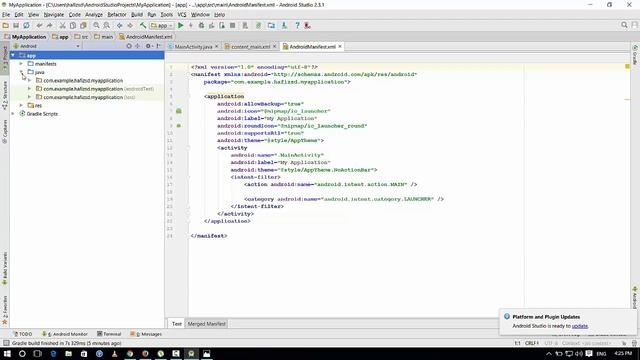640x360 pixels.
Task: Collapse the java folder arrow
Action: pyautogui.click(x=21, y=72)
